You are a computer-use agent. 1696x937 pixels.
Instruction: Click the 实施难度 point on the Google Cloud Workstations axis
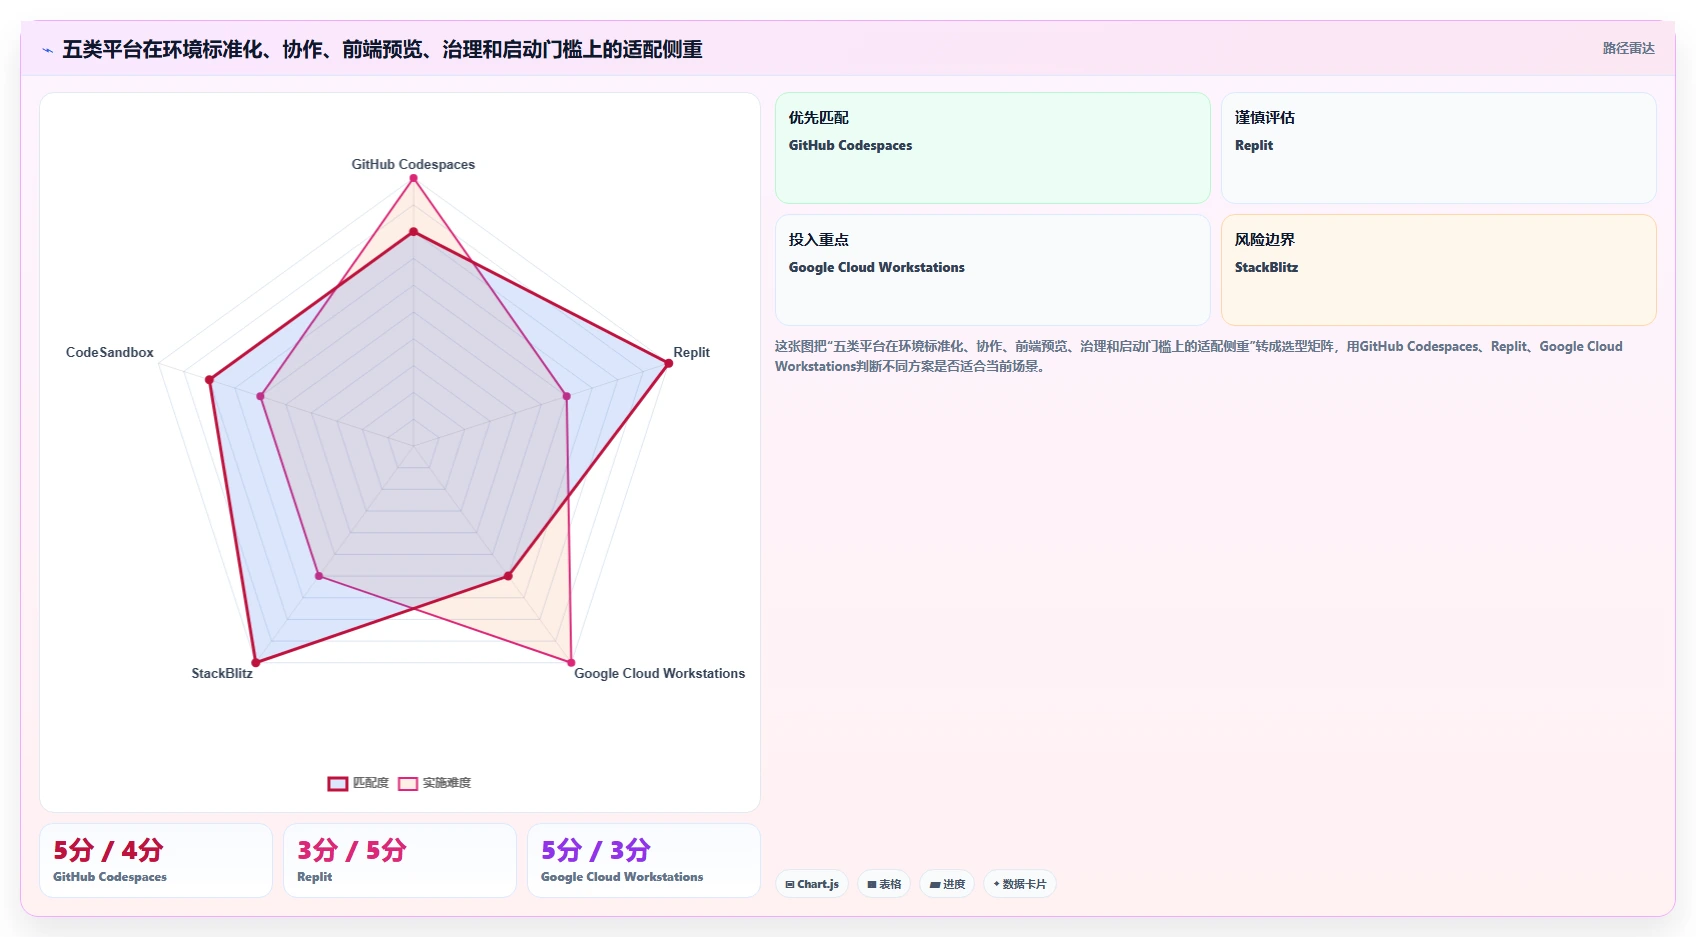[x=571, y=662]
